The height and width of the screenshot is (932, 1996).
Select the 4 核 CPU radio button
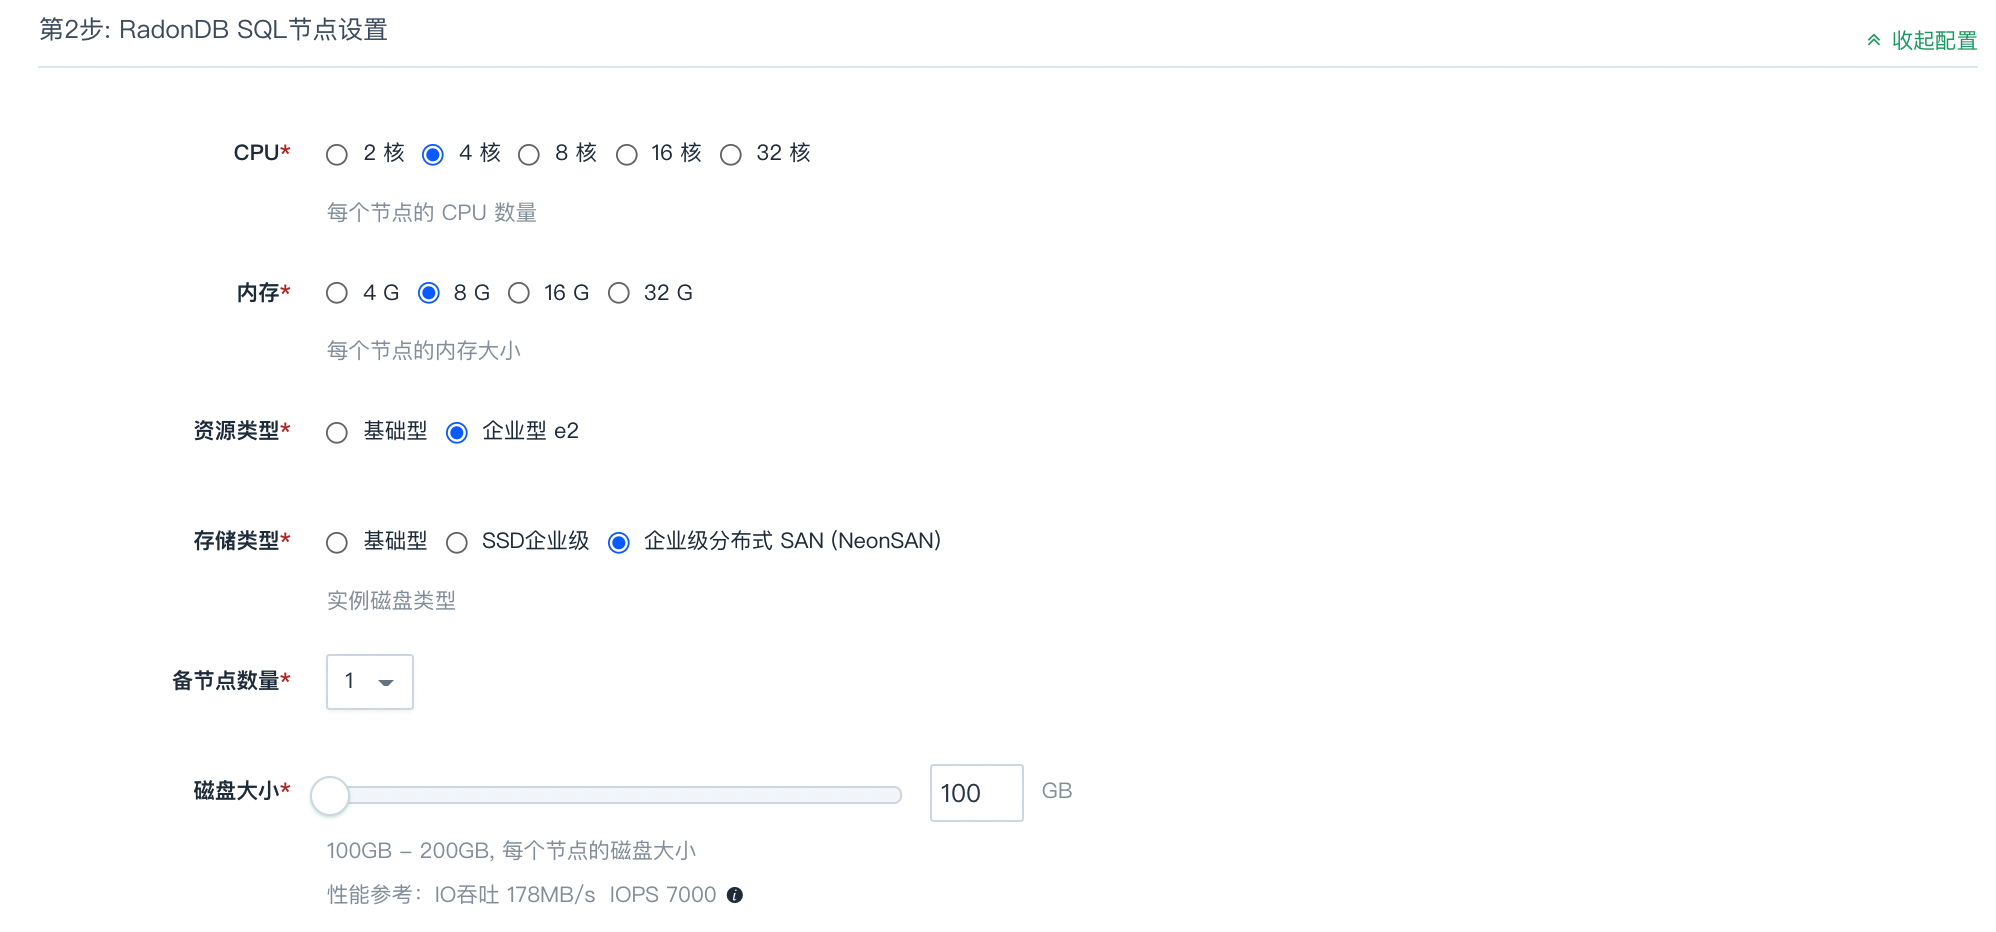click(x=433, y=154)
